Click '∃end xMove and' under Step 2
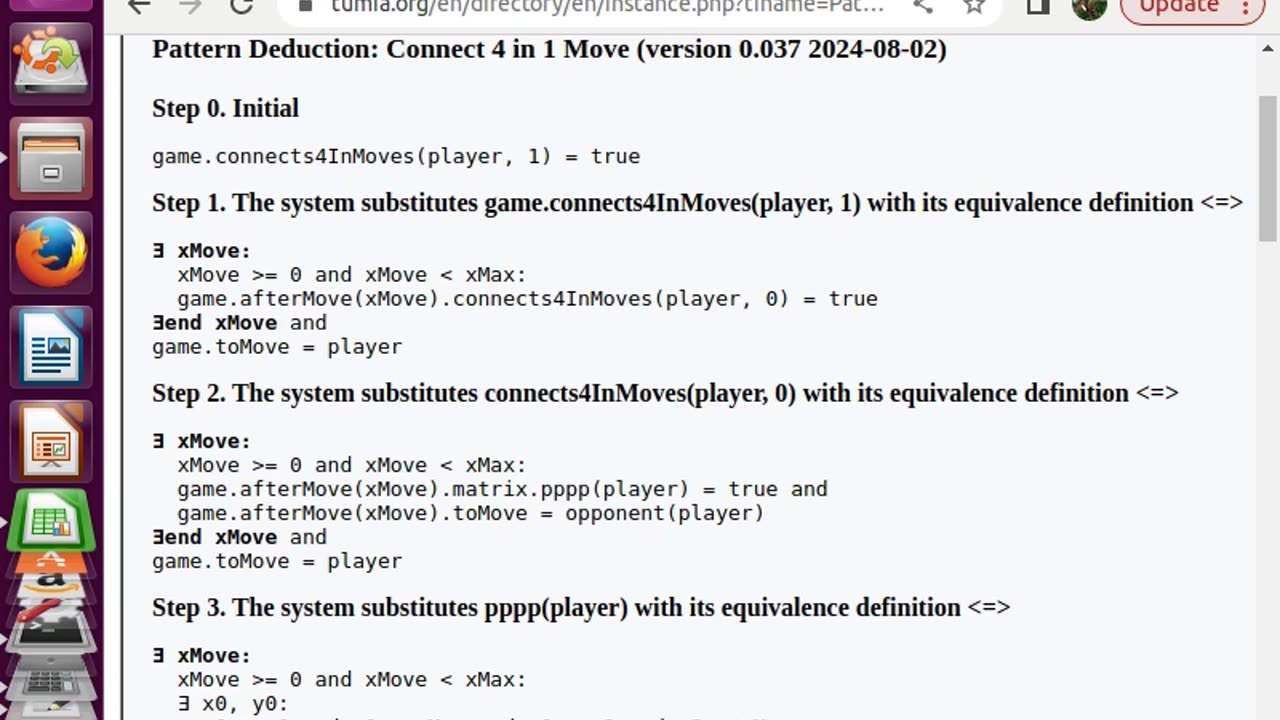This screenshot has width=1280, height=720. tap(239, 537)
